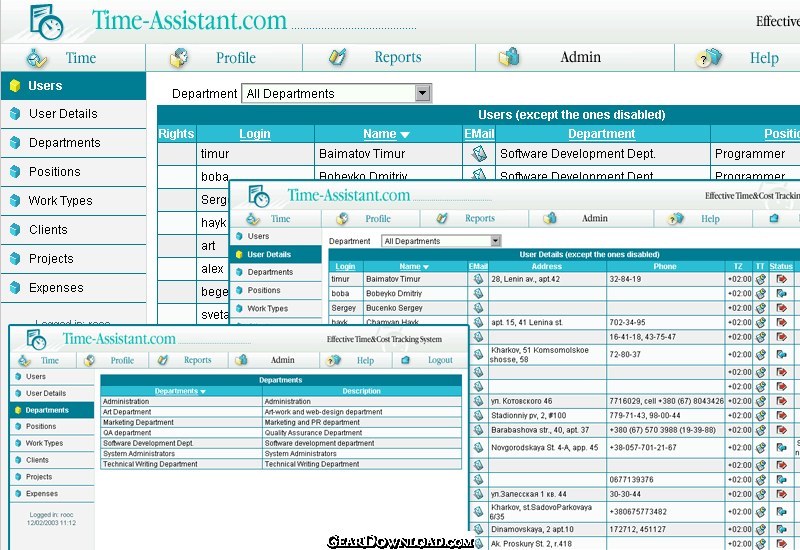Image resolution: width=800 pixels, height=550 pixels.
Task: Click the Reports pencil icon in main window
Action: [x=337, y=57]
